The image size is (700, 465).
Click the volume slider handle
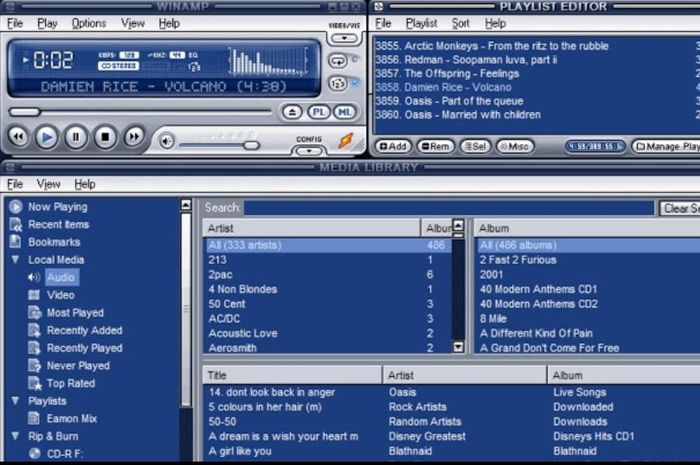[251, 145]
